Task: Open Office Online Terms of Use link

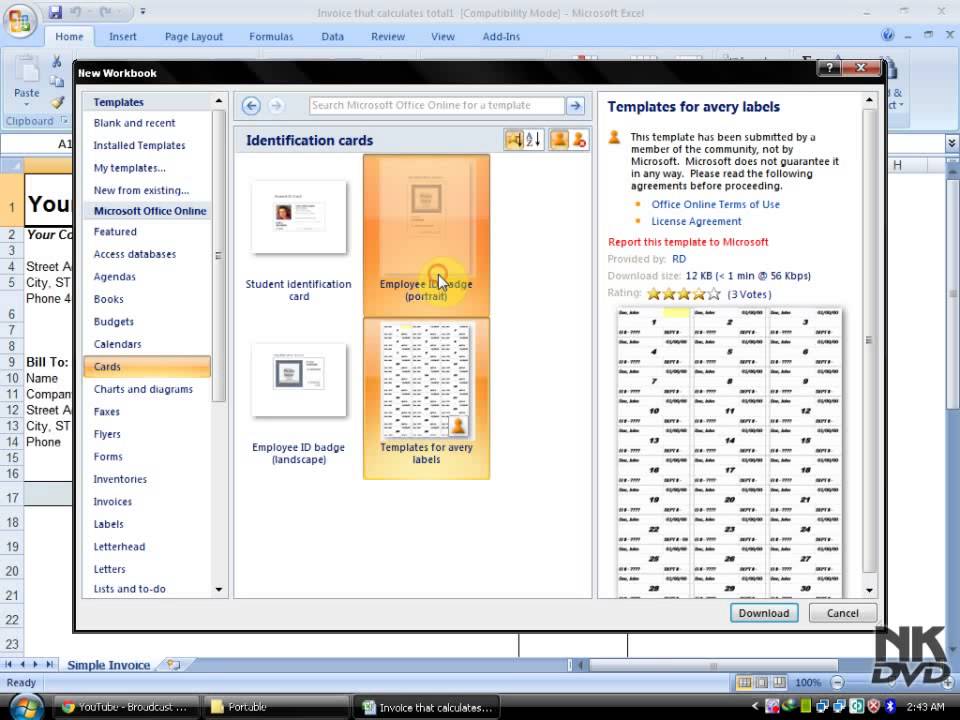Action: tap(715, 204)
